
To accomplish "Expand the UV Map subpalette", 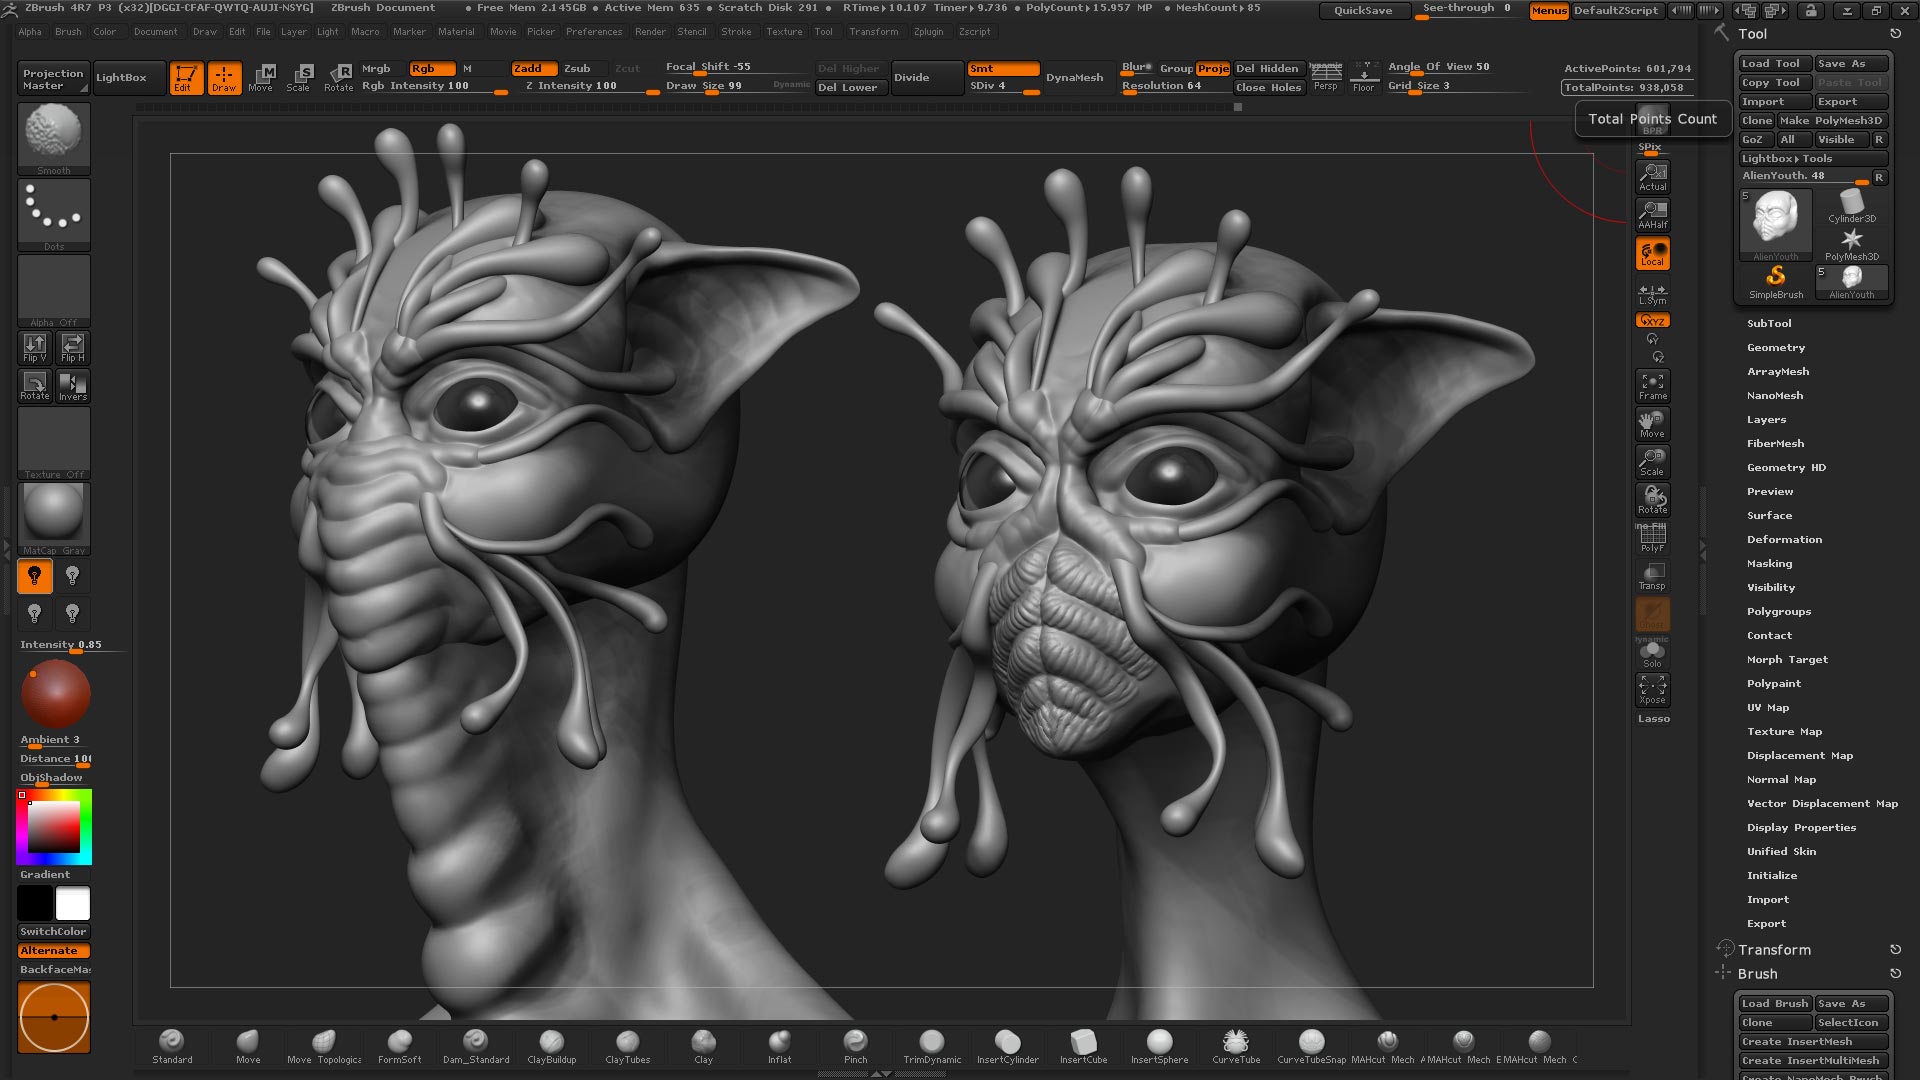I will (1767, 707).
